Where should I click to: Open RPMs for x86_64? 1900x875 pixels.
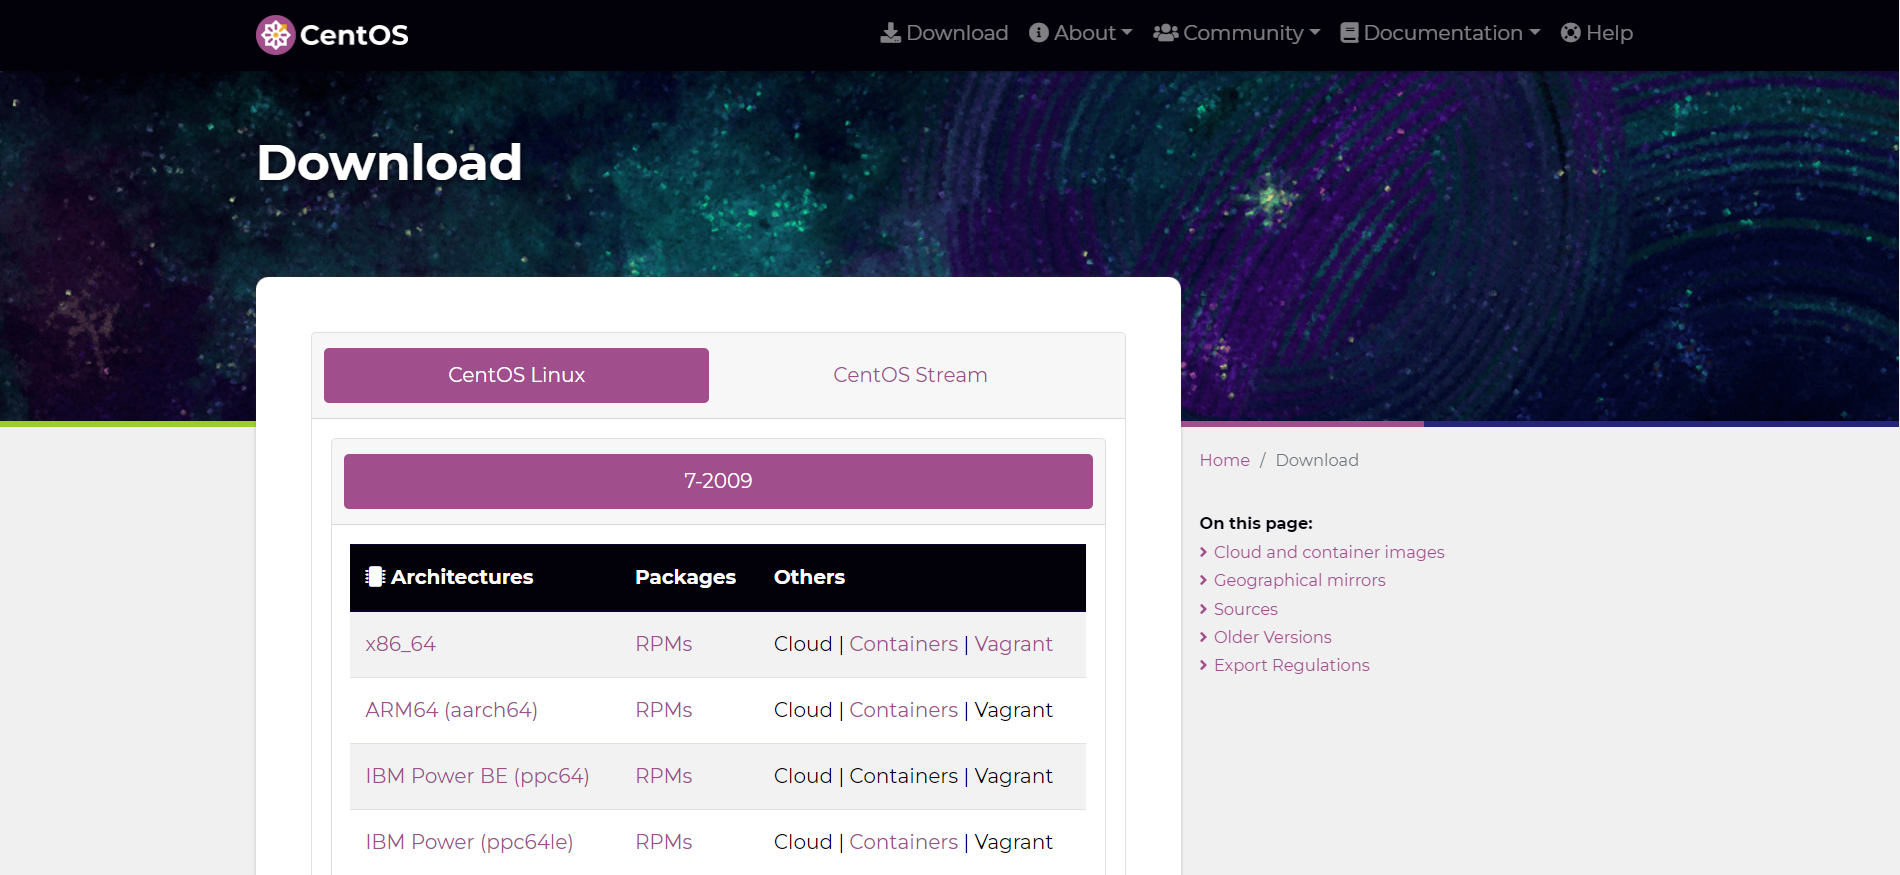click(x=664, y=644)
